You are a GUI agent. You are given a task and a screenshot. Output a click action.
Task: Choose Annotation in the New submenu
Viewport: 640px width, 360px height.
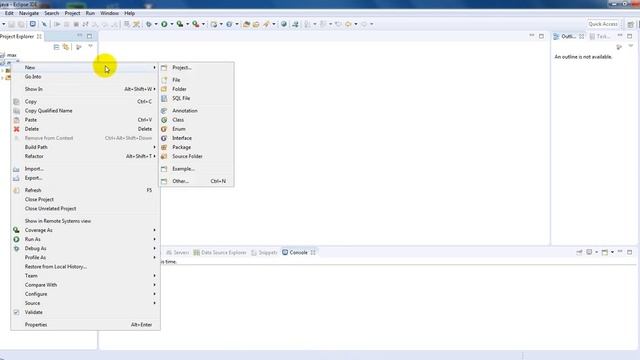point(196,111)
